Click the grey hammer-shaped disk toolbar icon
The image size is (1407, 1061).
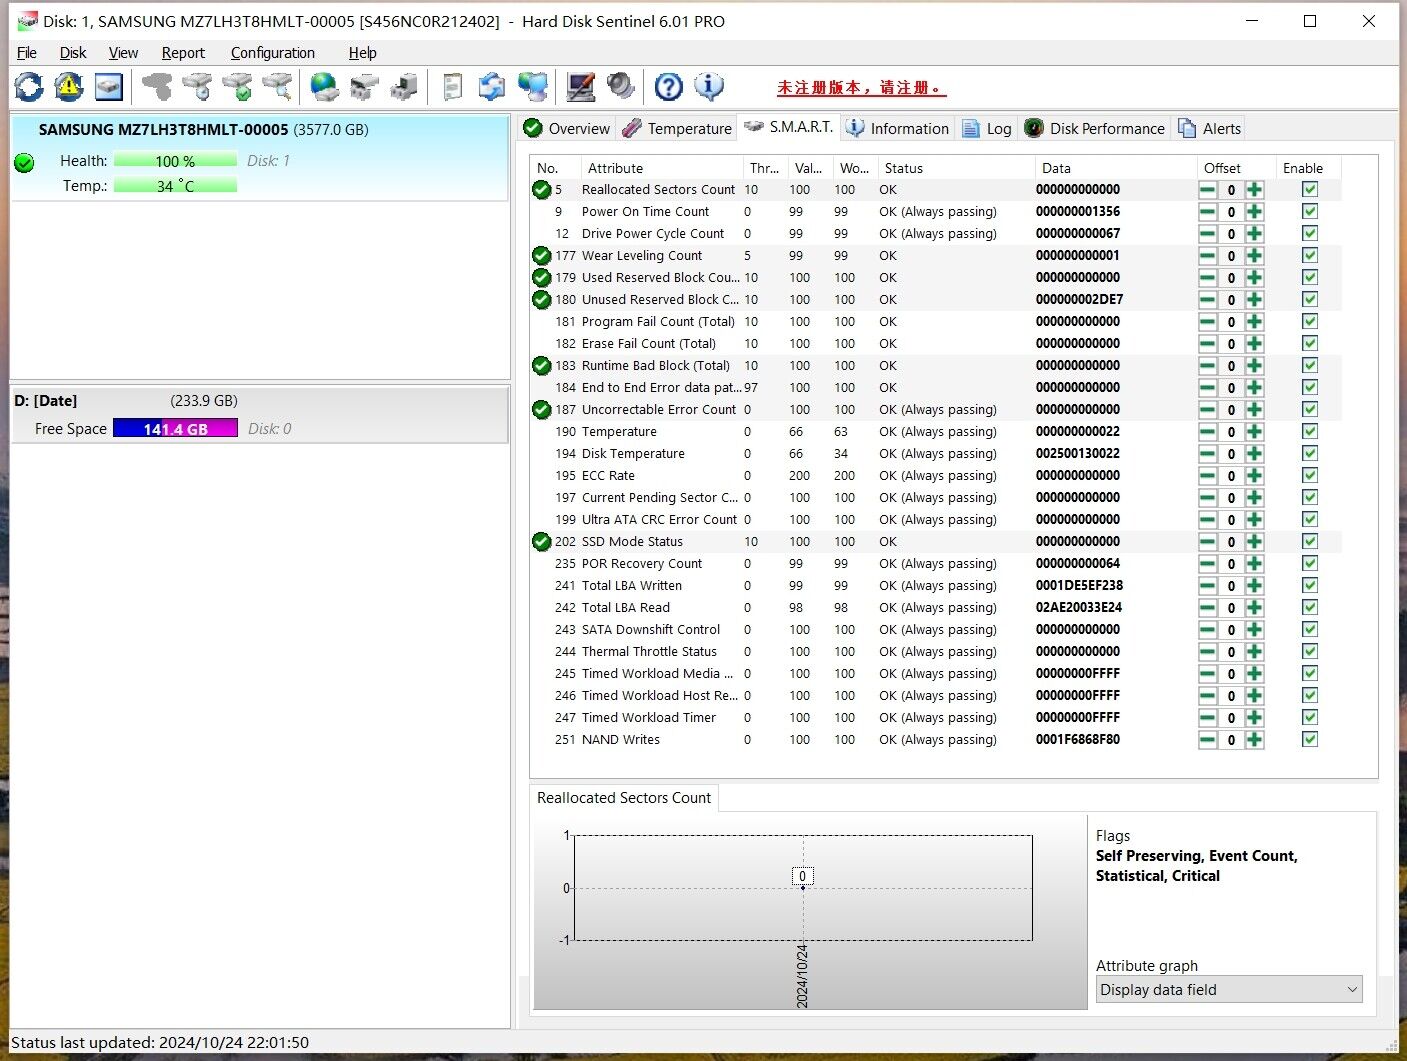tap(157, 87)
